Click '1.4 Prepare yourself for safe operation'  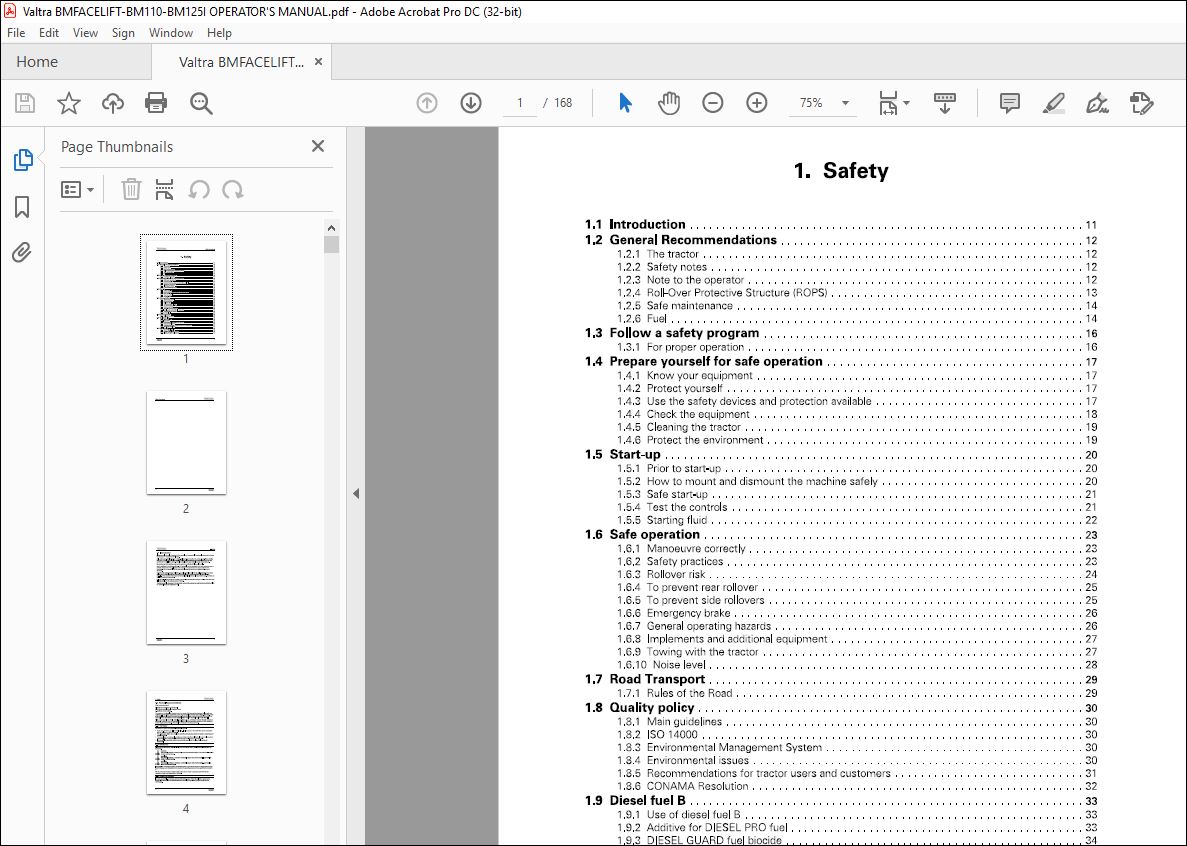[x=840, y=362]
